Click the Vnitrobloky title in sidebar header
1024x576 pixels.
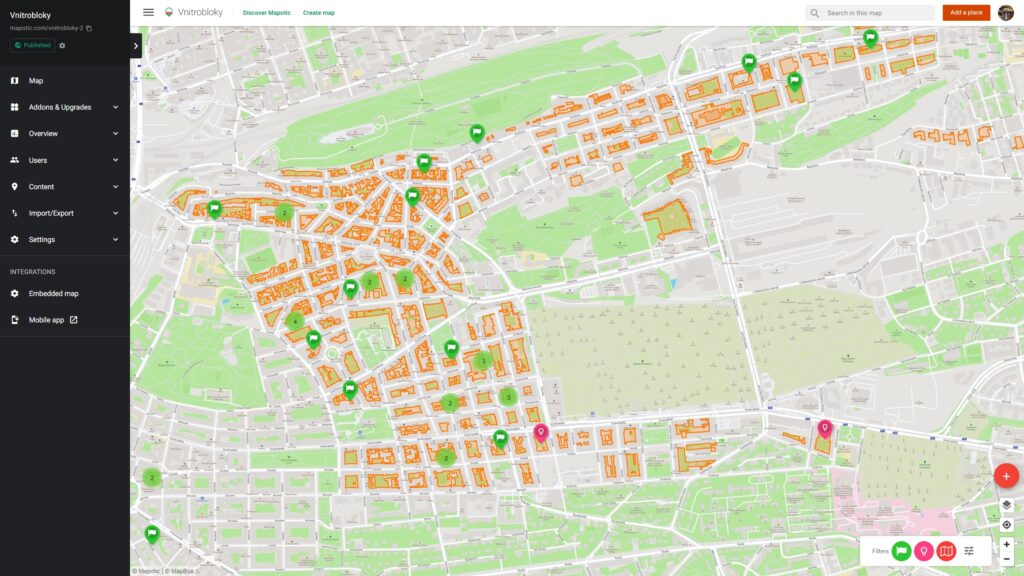(30, 15)
